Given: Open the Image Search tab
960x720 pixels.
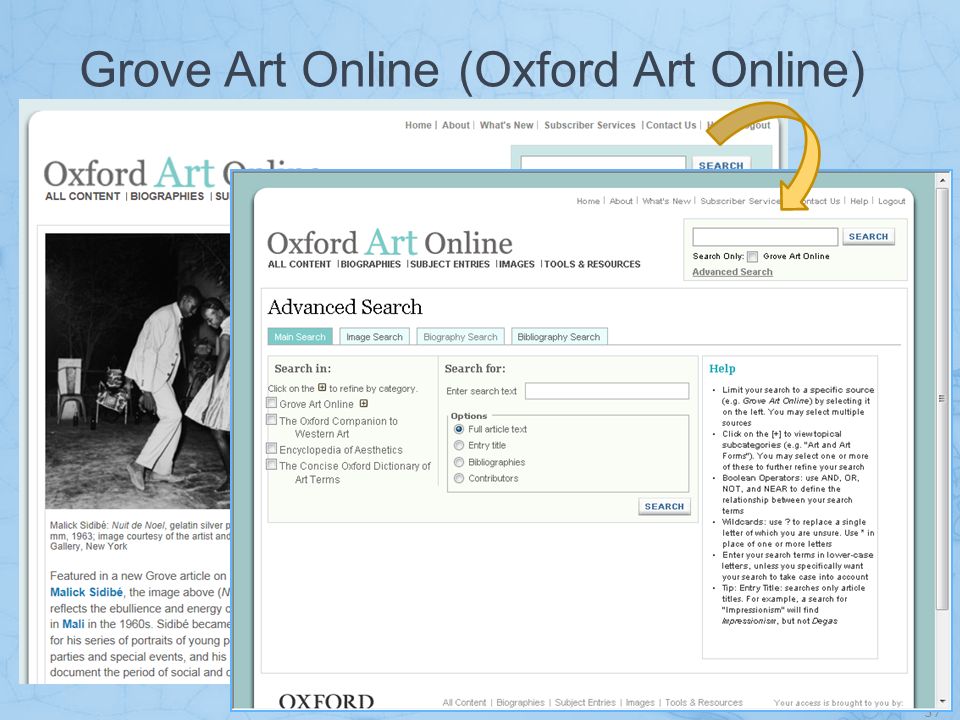Looking at the screenshot, I should pyautogui.click(x=374, y=337).
